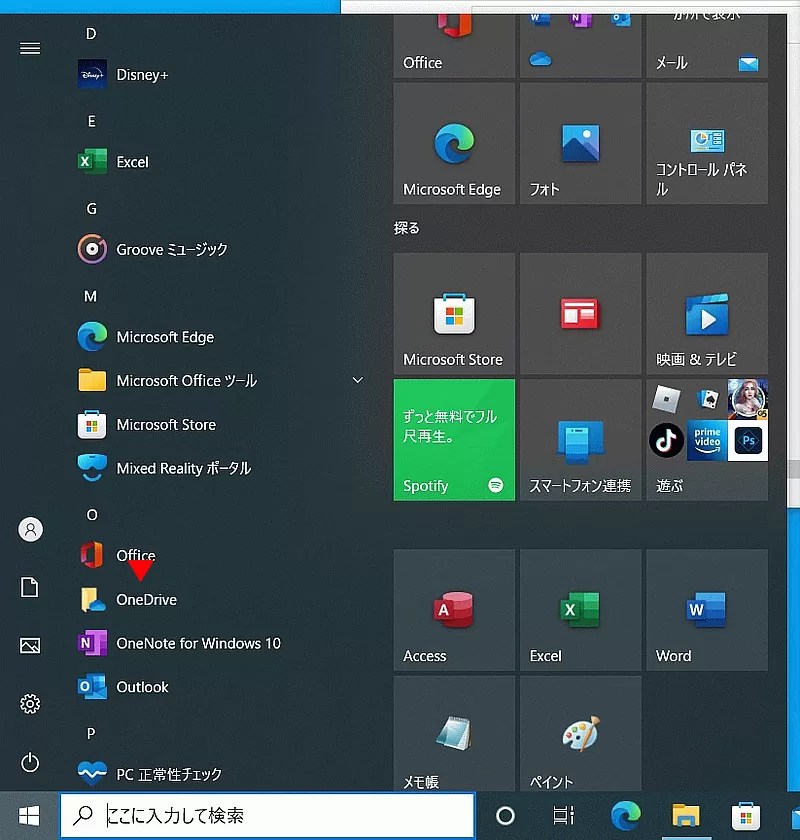Open the Access tile
Viewport: 800px width, 840px height.
(x=454, y=610)
